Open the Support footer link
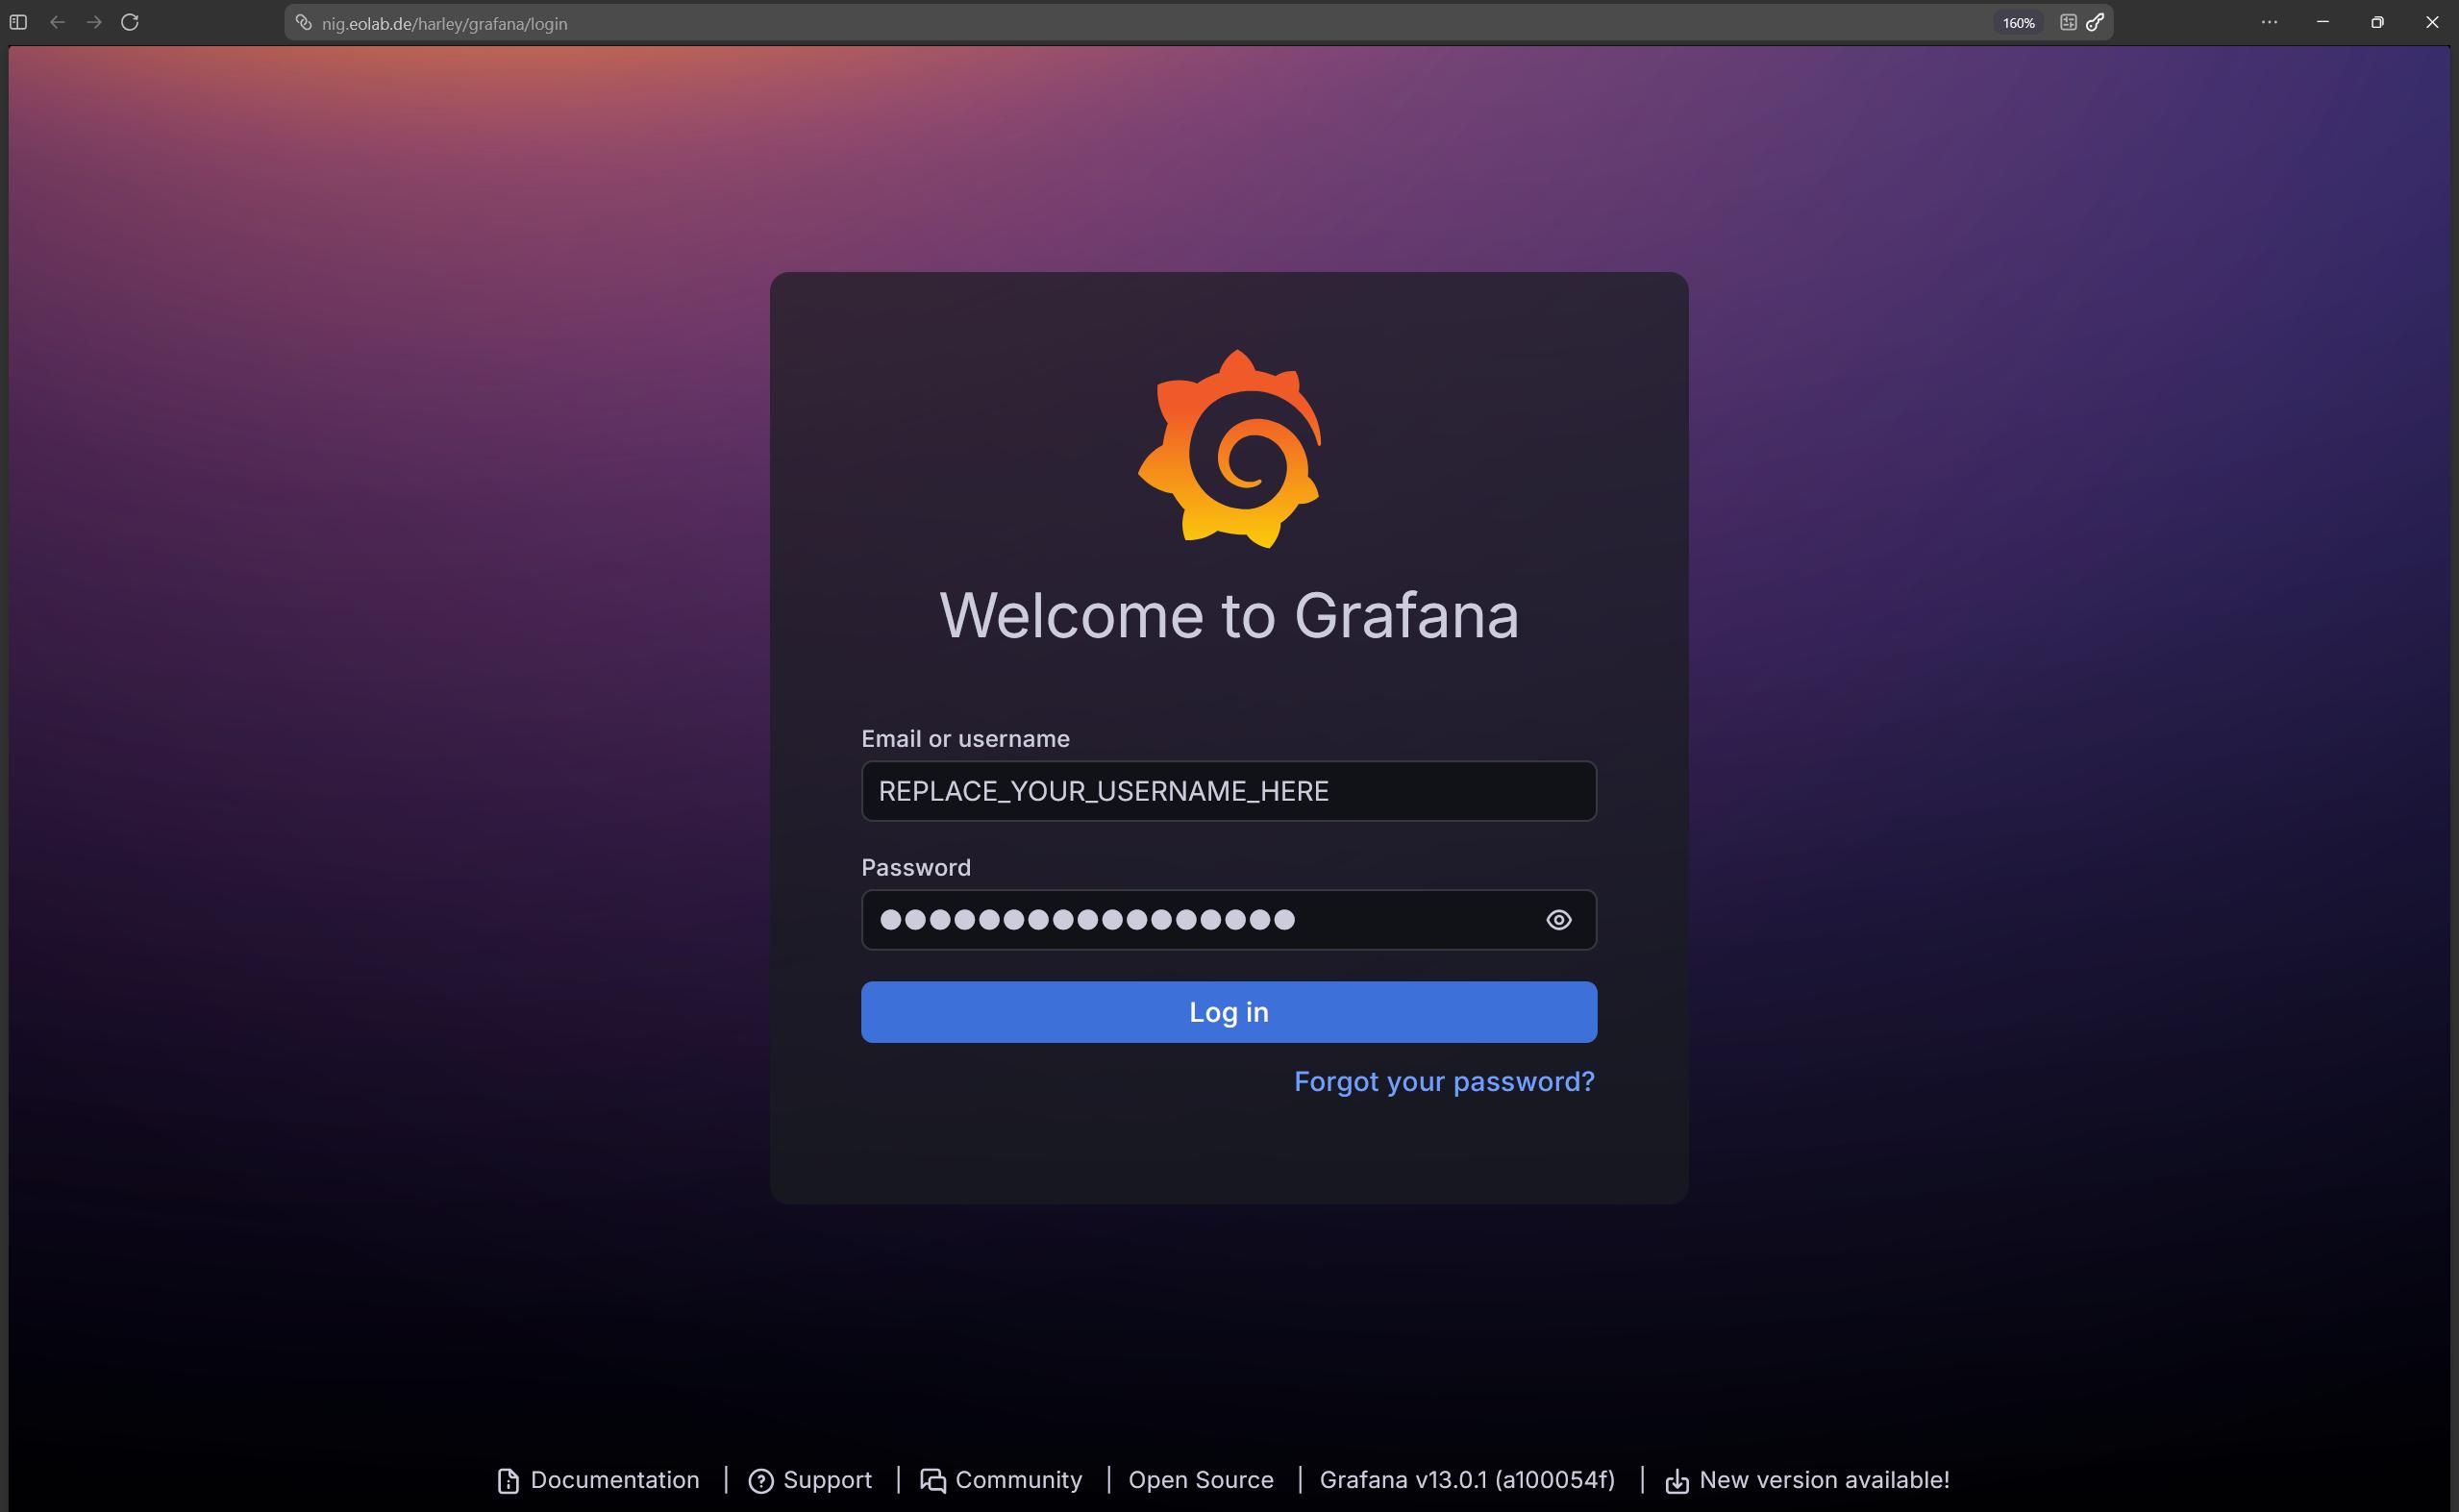Viewport: 2459px width, 1512px height. (x=810, y=1480)
